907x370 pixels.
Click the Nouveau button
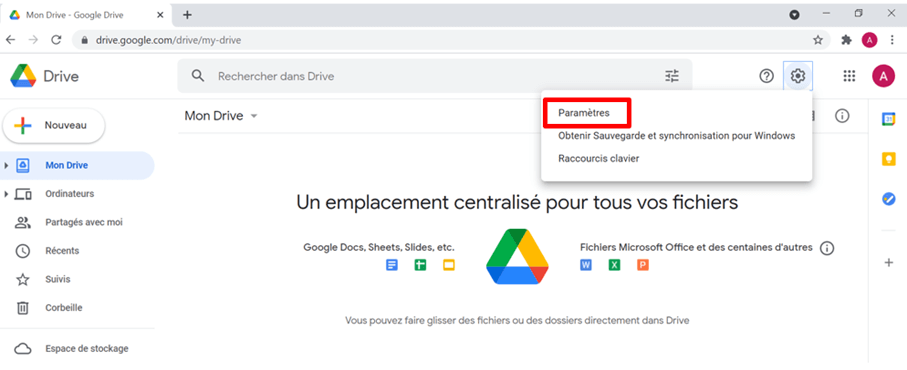pos(54,125)
